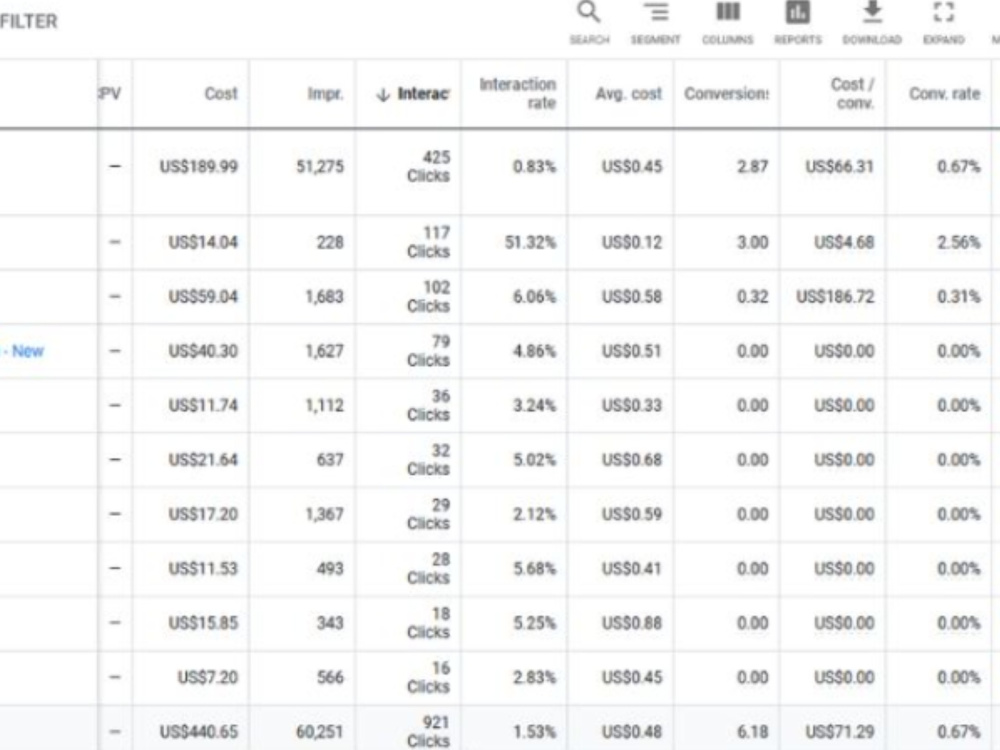Select the 16 Clicks cell

coord(428,677)
